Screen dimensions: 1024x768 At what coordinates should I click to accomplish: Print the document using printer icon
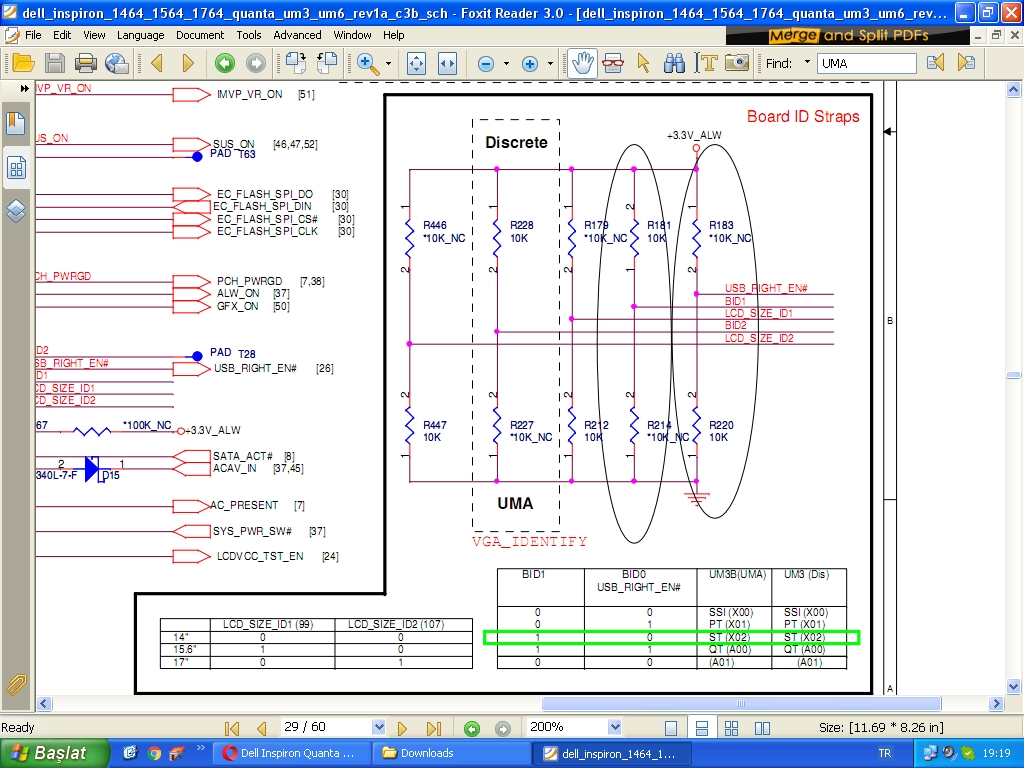(86, 63)
